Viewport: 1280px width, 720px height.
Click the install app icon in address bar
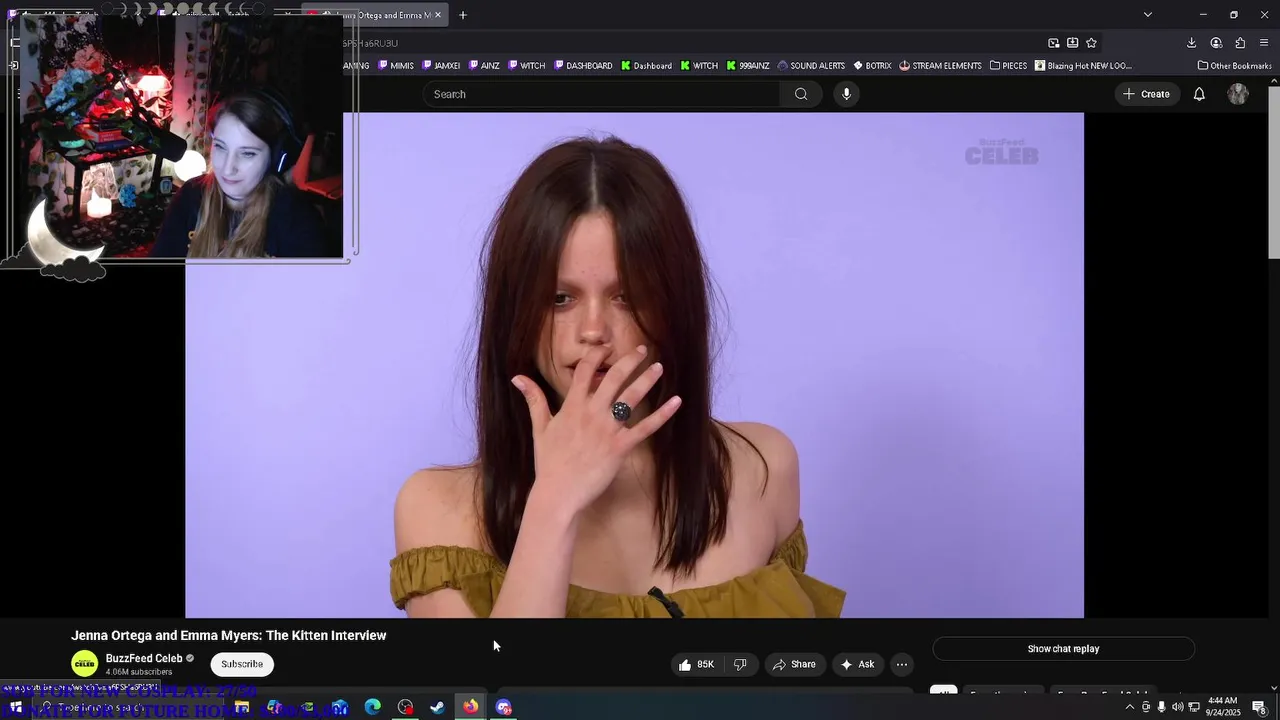point(1072,43)
